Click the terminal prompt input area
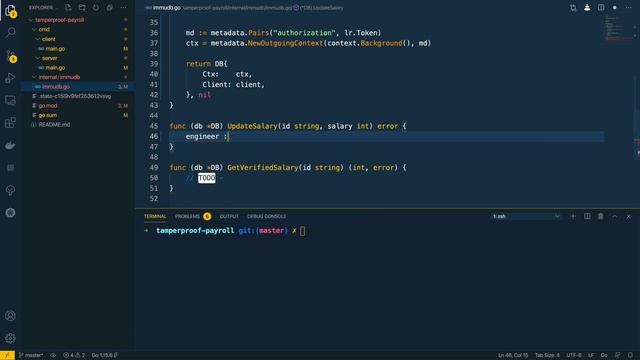Image resolution: width=640 pixels, height=360 pixels. [x=302, y=231]
